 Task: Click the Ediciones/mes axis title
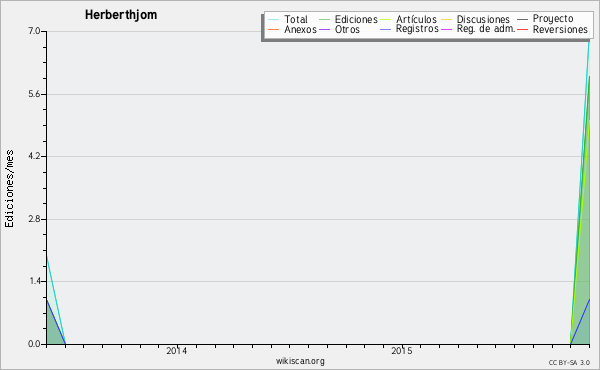(x=9, y=189)
